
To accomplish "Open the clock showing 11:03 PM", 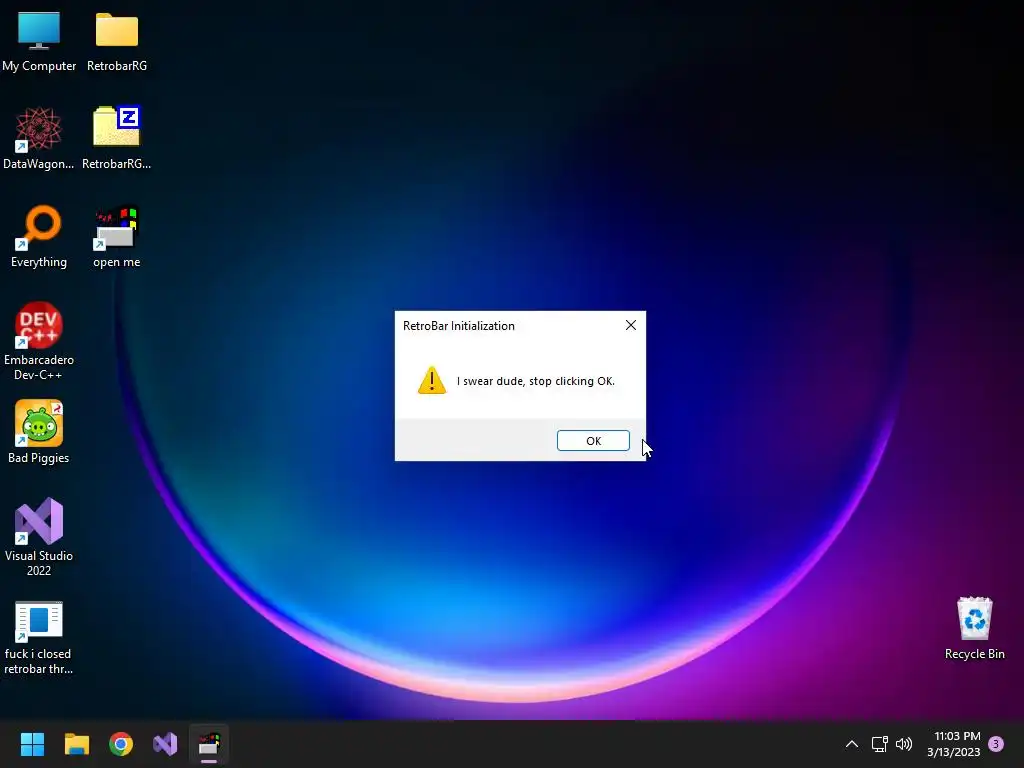I will tap(954, 744).
